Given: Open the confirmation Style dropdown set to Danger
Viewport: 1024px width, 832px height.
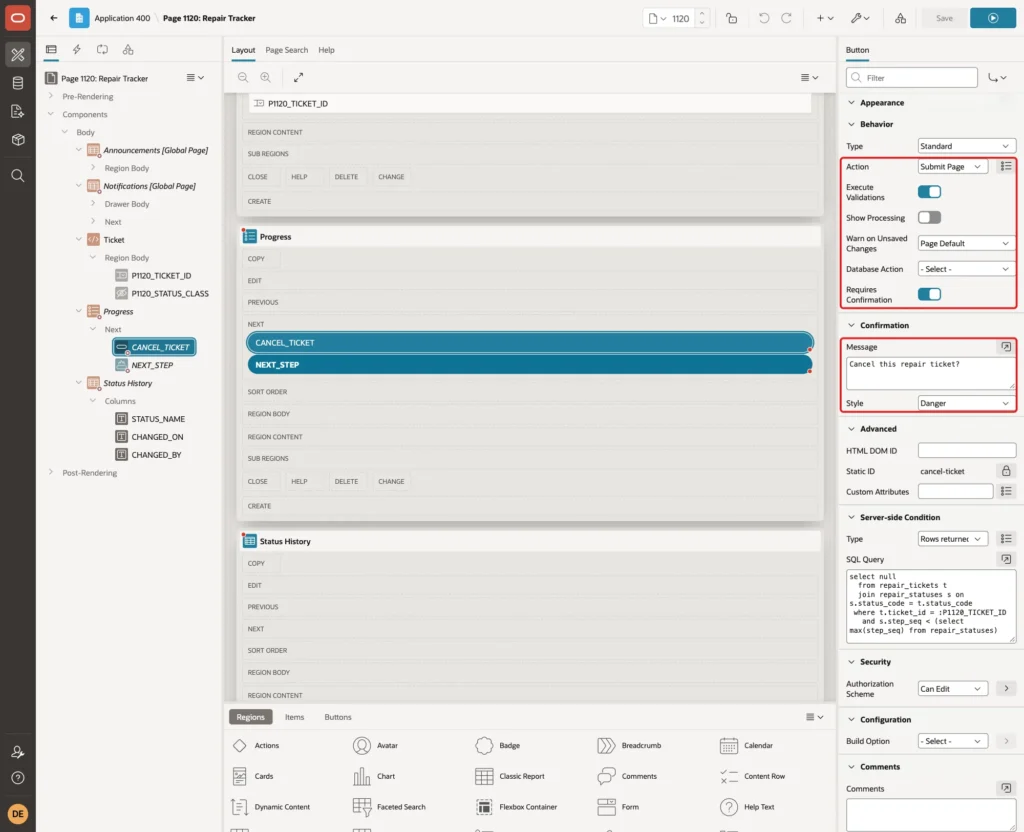Looking at the screenshot, I should 966,404.
